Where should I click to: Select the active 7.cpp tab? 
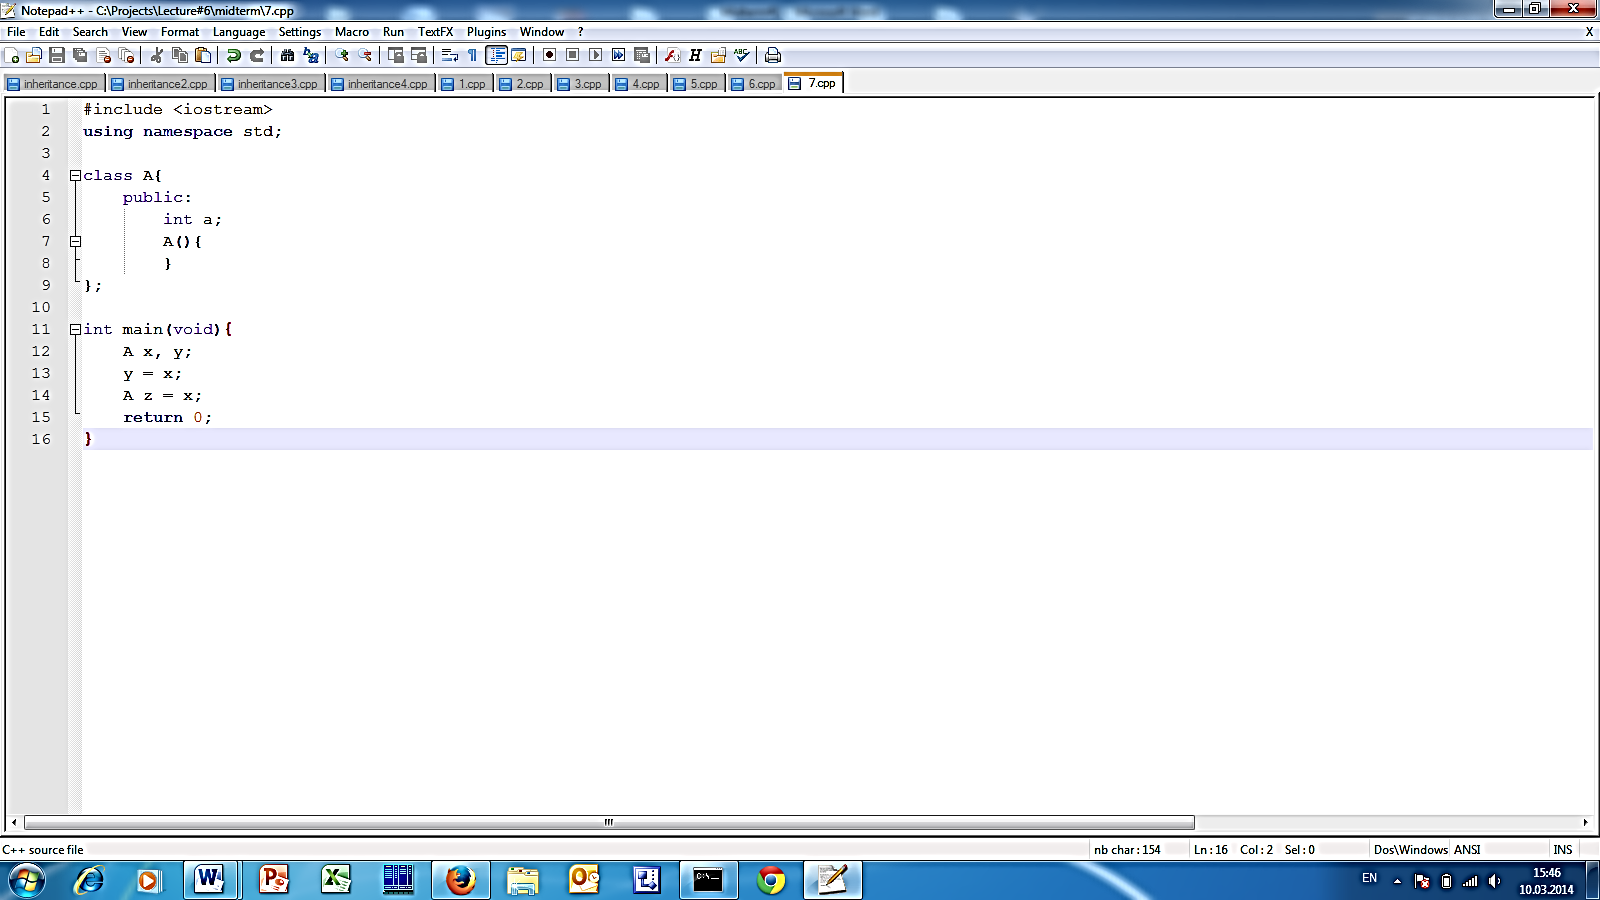(x=814, y=83)
